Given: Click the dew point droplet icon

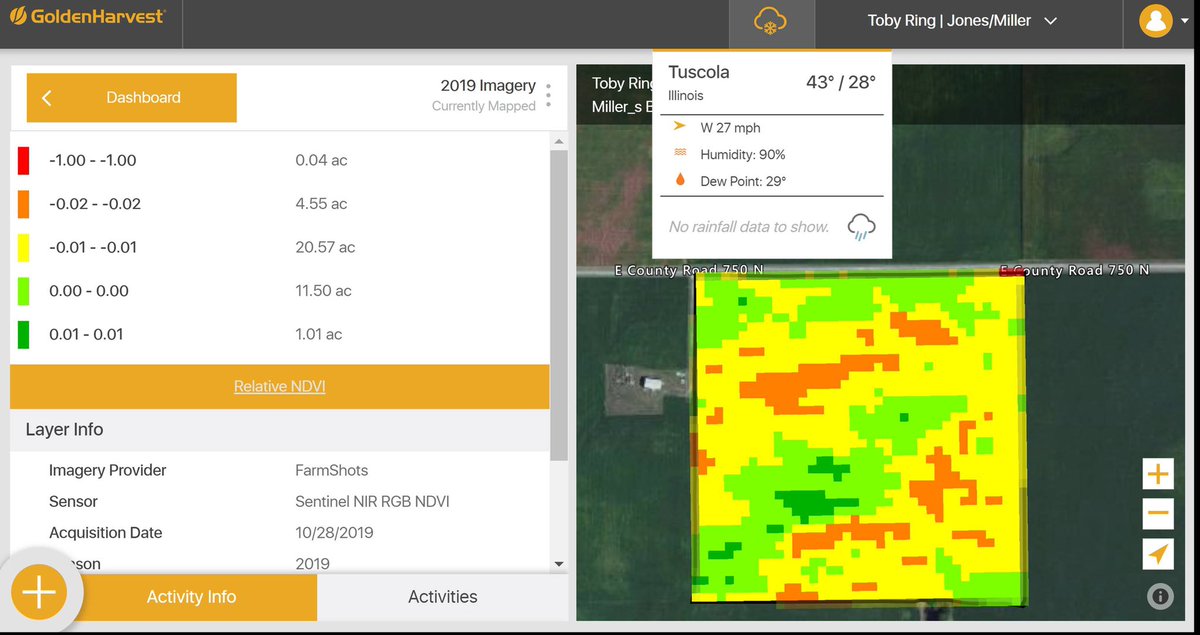Looking at the screenshot, I should (x=680, y=180).
